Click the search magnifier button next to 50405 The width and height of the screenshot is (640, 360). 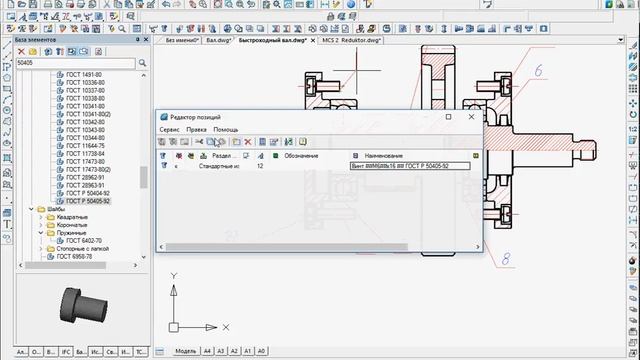(142, 63)
